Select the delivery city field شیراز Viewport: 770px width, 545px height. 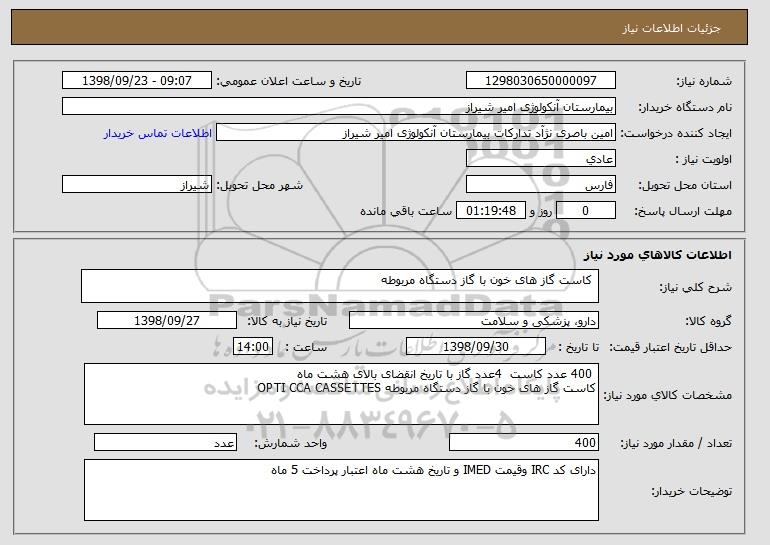(137, 185)
